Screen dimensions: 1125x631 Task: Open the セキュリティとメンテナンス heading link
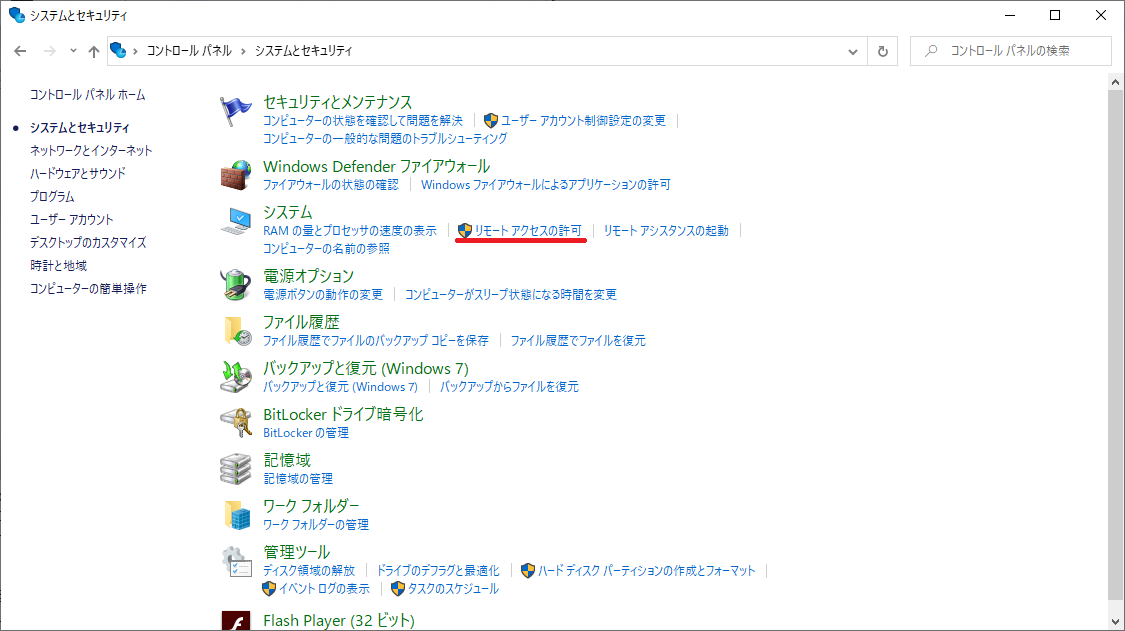click(x=337, y=102)
